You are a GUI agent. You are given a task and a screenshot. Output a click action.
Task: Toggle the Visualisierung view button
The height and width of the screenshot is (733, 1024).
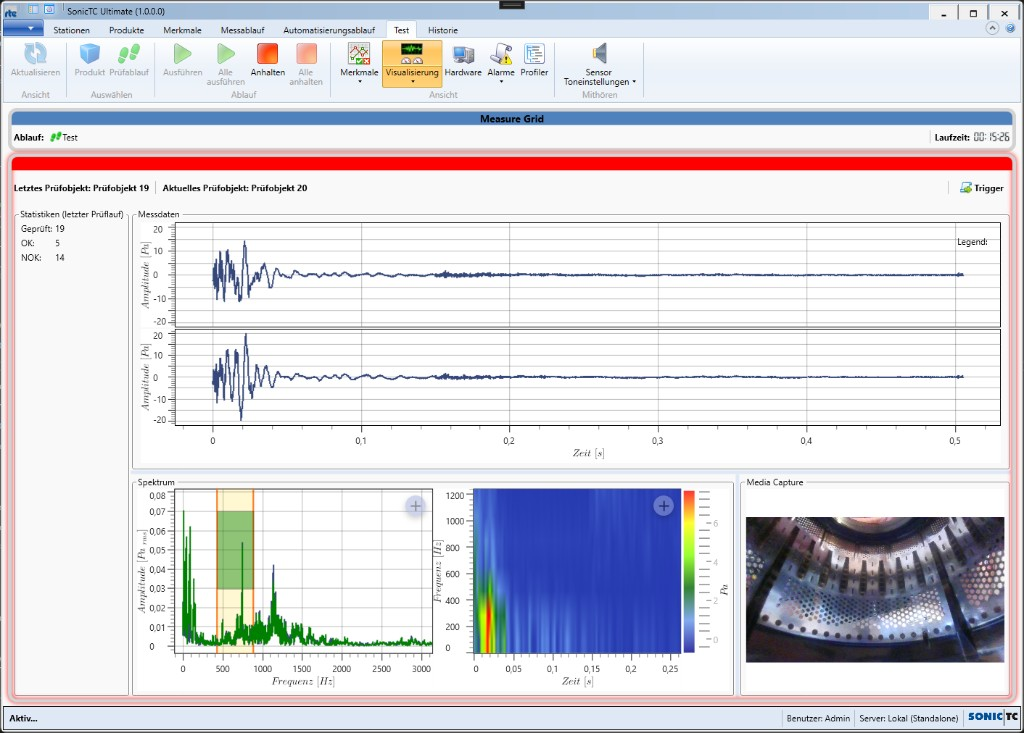(411, 63)
